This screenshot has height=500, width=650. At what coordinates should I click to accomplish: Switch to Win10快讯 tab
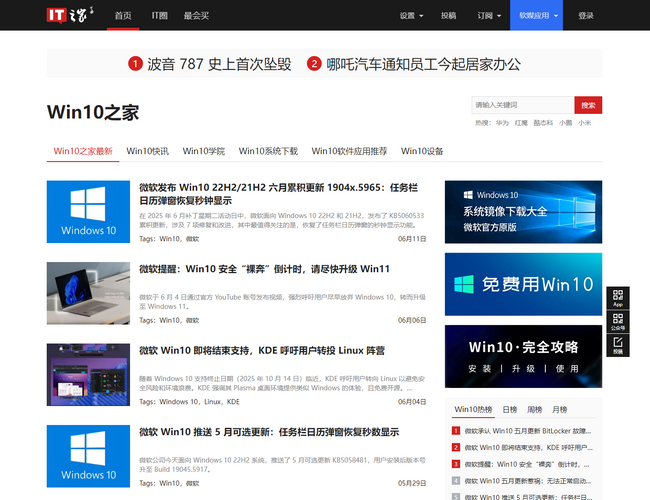148,151
